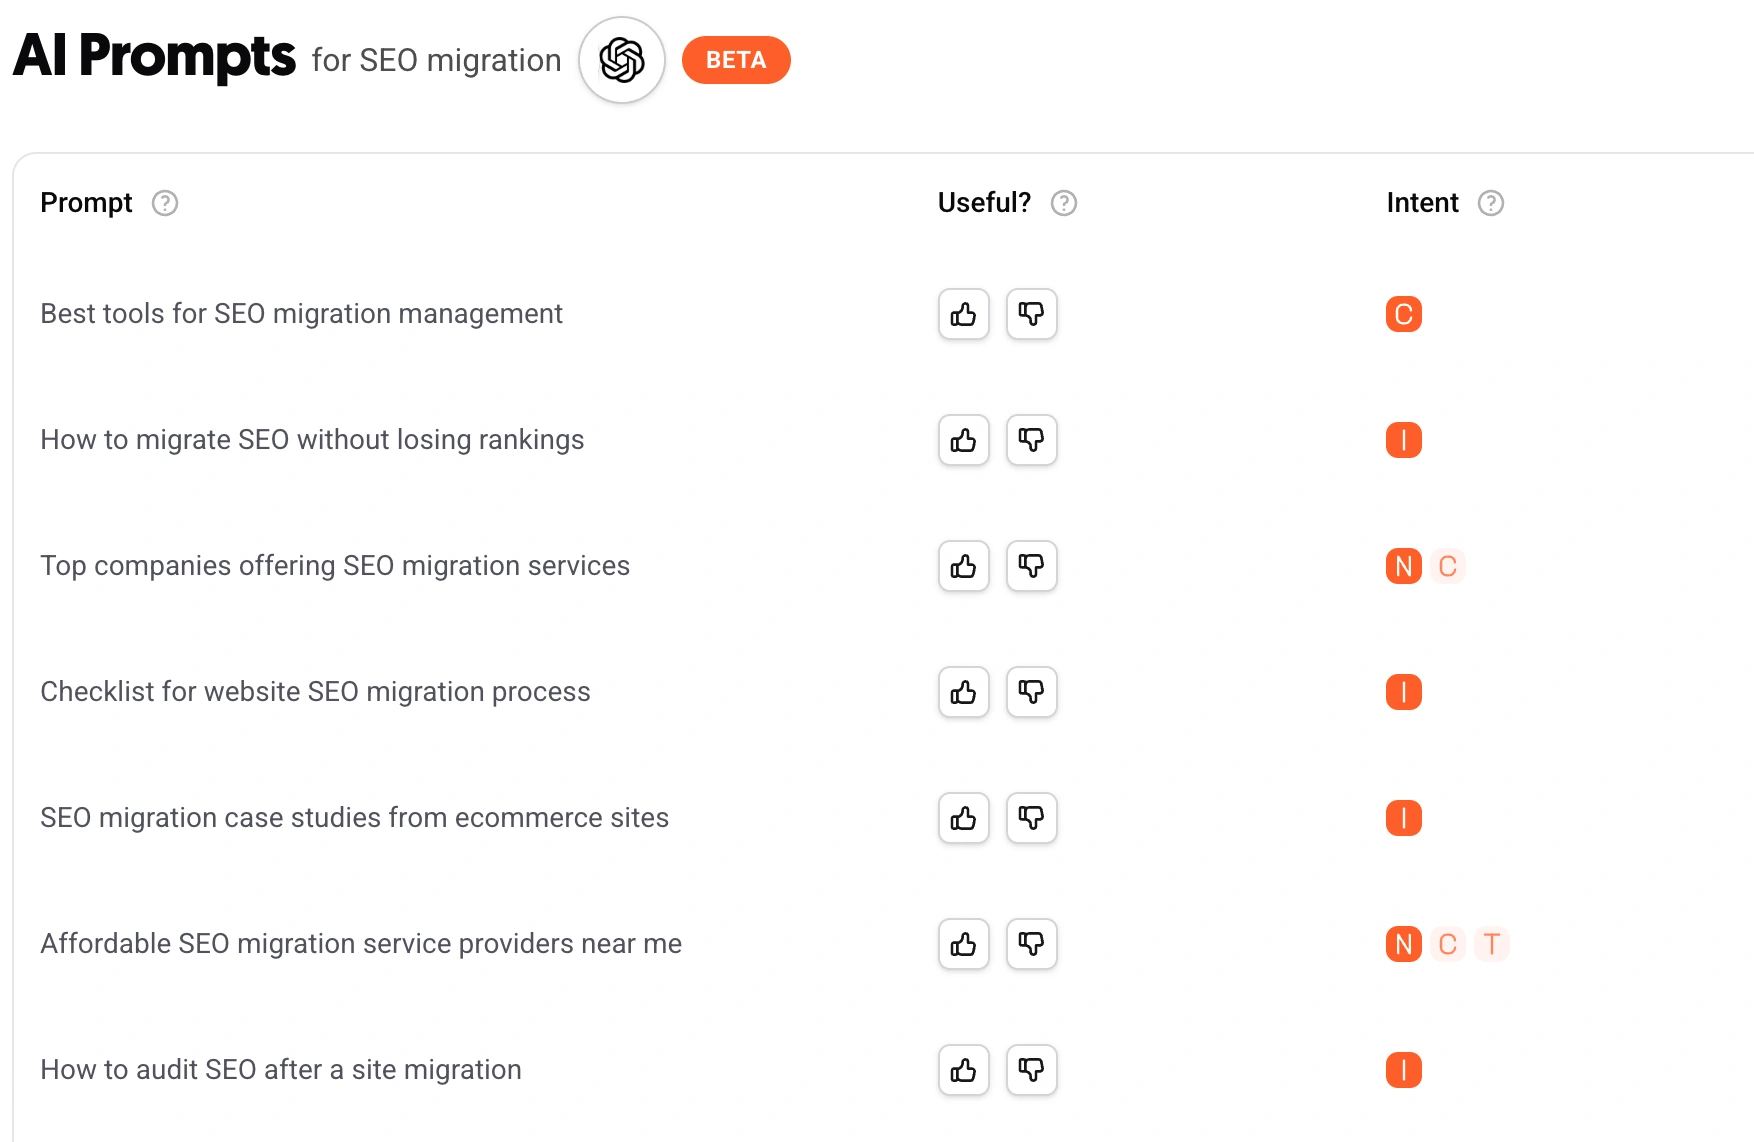Image resolution: width=1754 pixels, height=1142 pixels.
Task: Thumbs down 'Top companies offering SEO migration services'
Action: (1031, 567)
